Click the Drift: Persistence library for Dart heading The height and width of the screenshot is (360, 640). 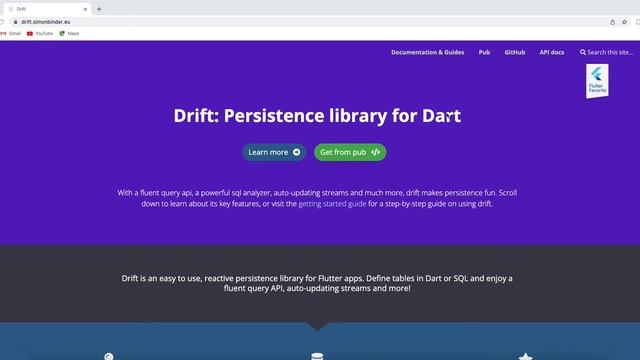pos(317,116)
